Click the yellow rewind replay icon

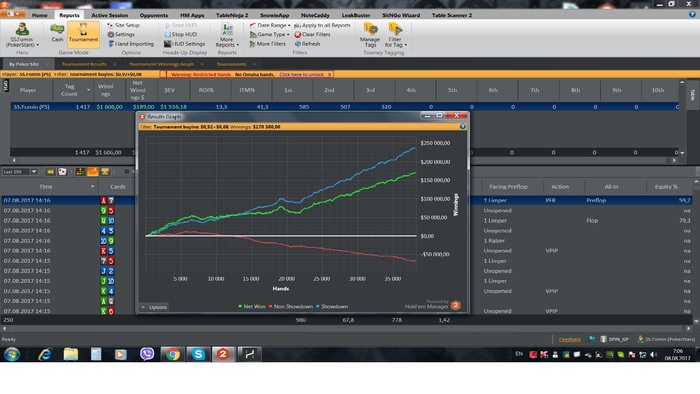[x=50, y=171]
